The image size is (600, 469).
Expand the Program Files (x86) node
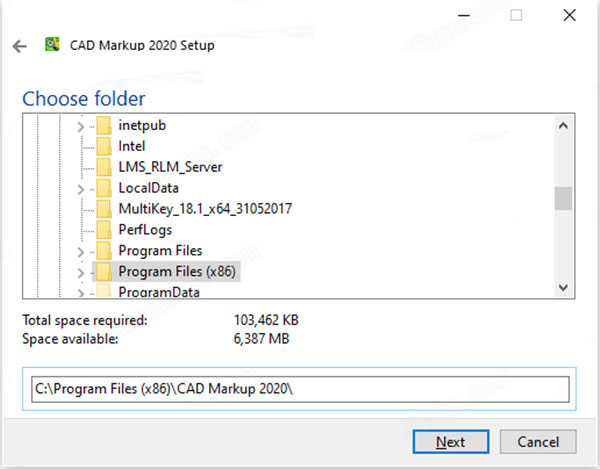(x=80, y=273)
